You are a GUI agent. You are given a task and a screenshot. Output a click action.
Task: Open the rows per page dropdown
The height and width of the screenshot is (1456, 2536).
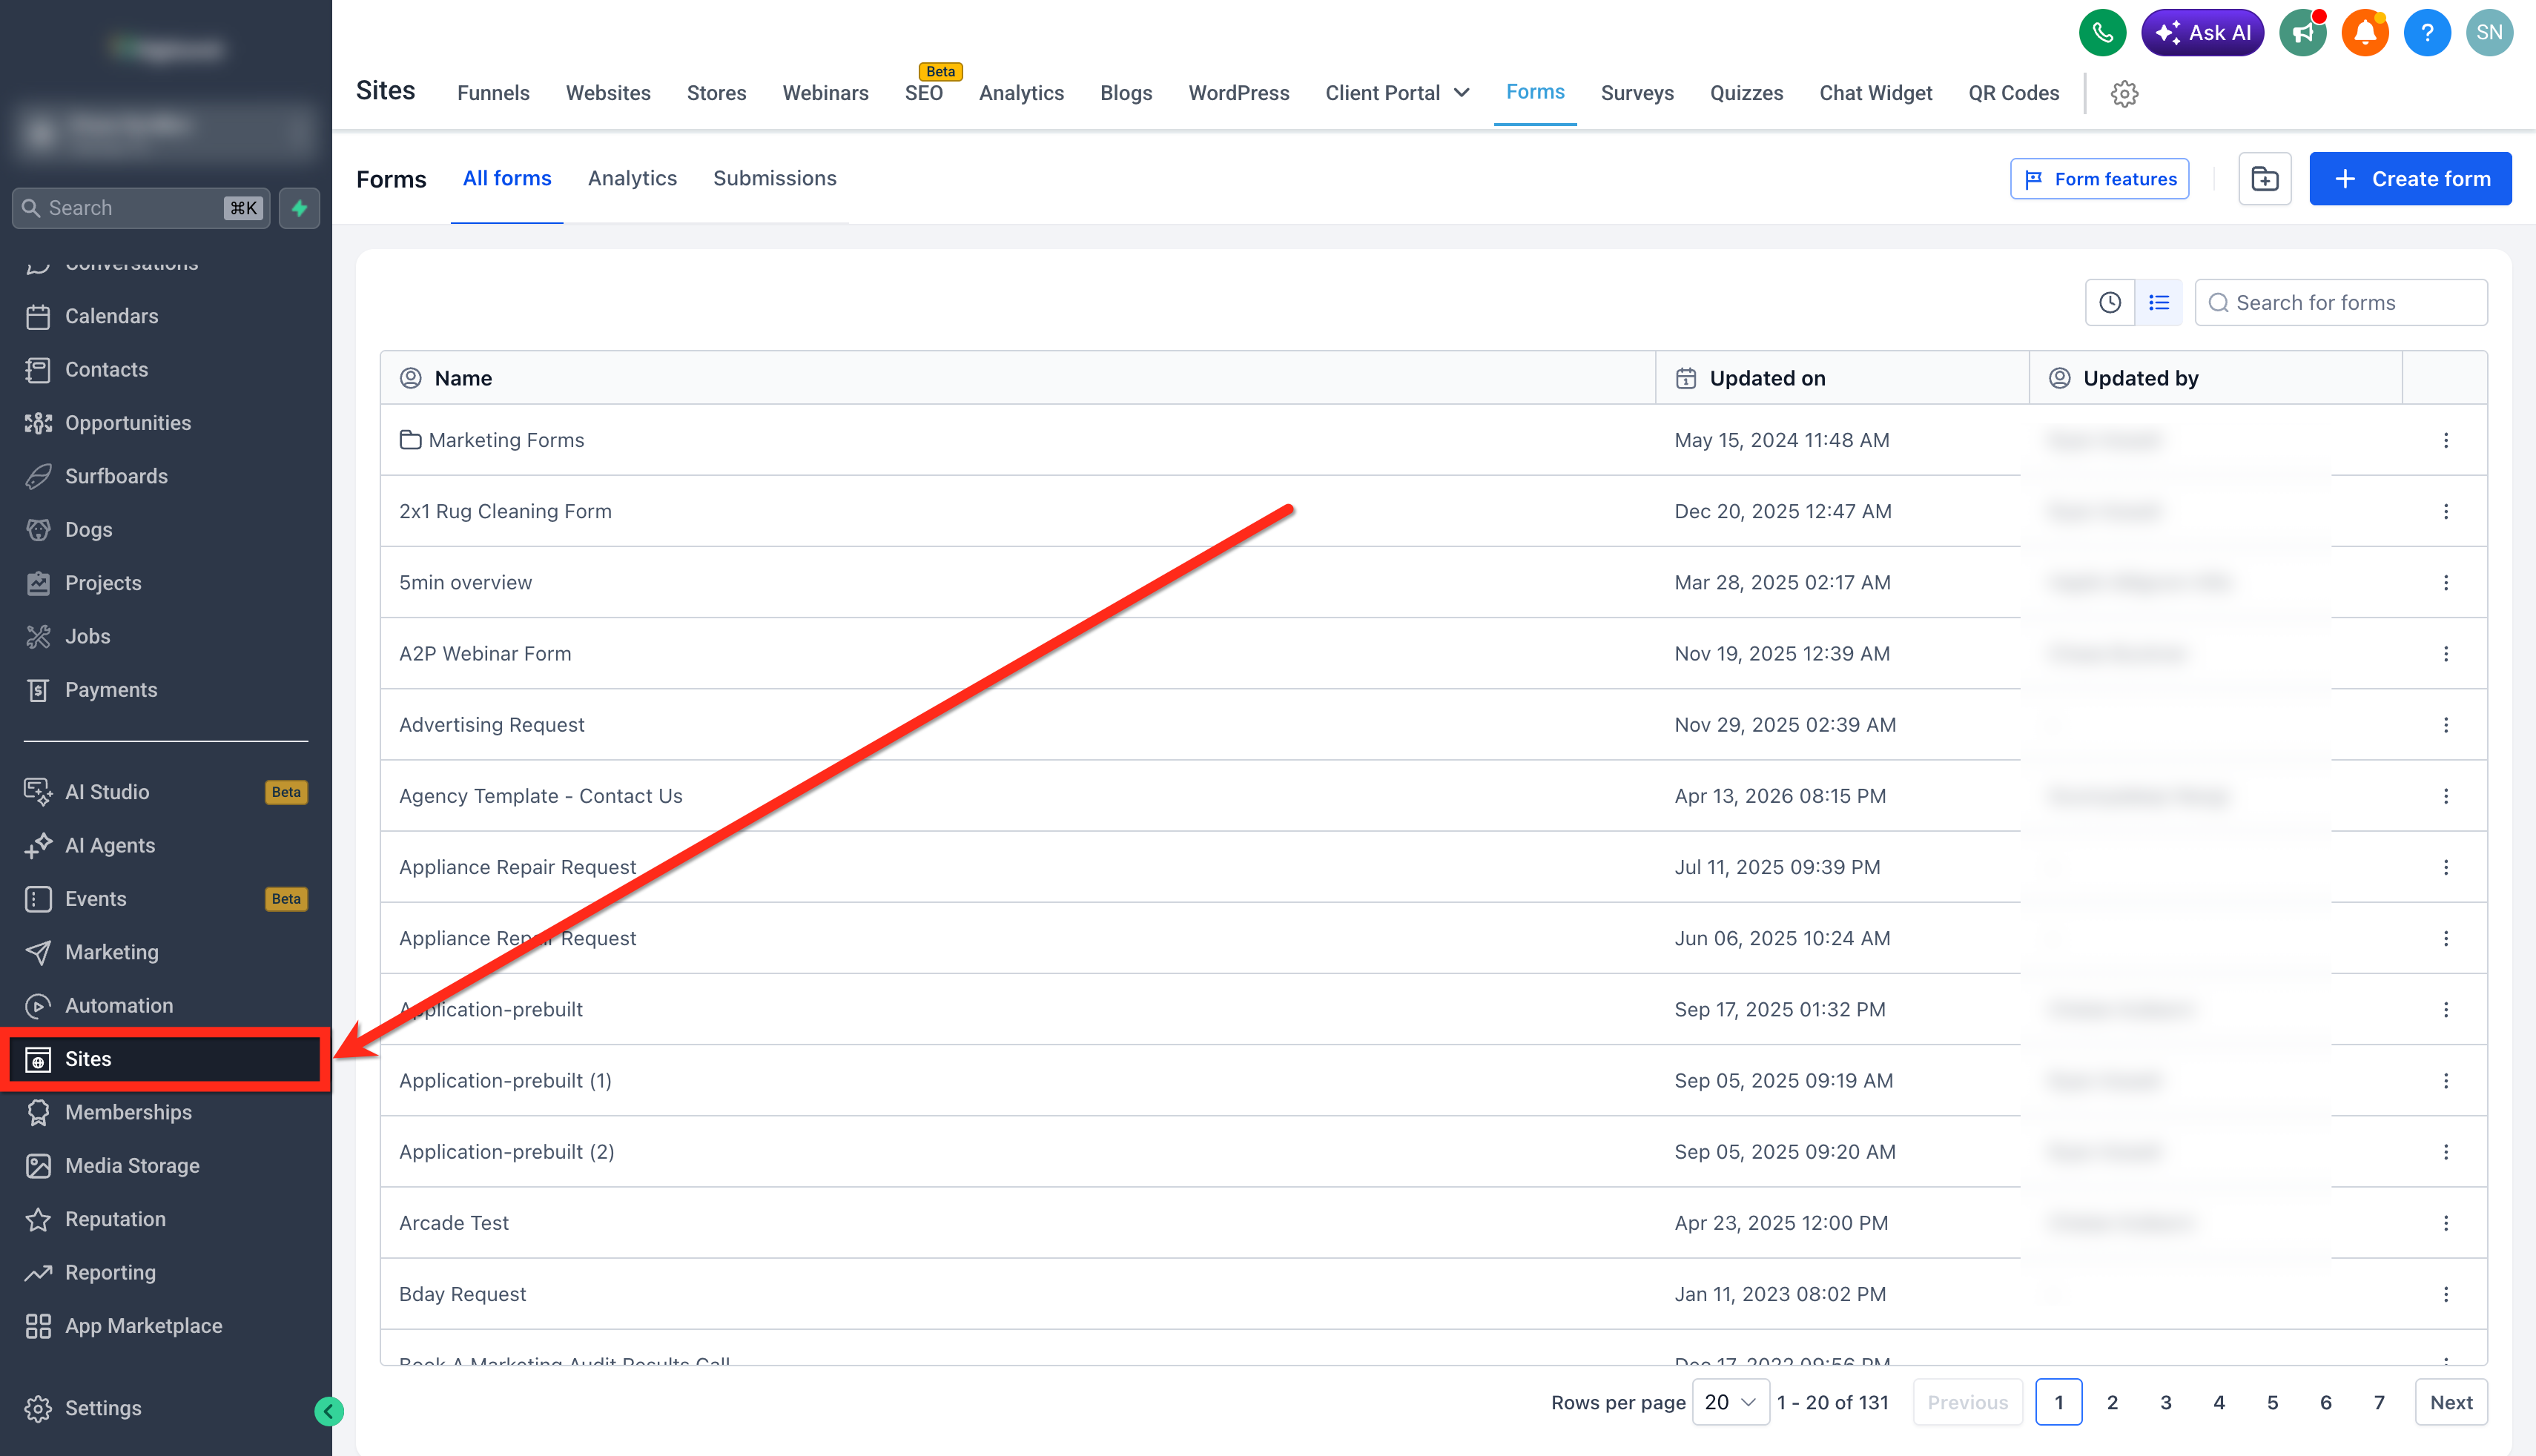click(x=1730, y=1402)
